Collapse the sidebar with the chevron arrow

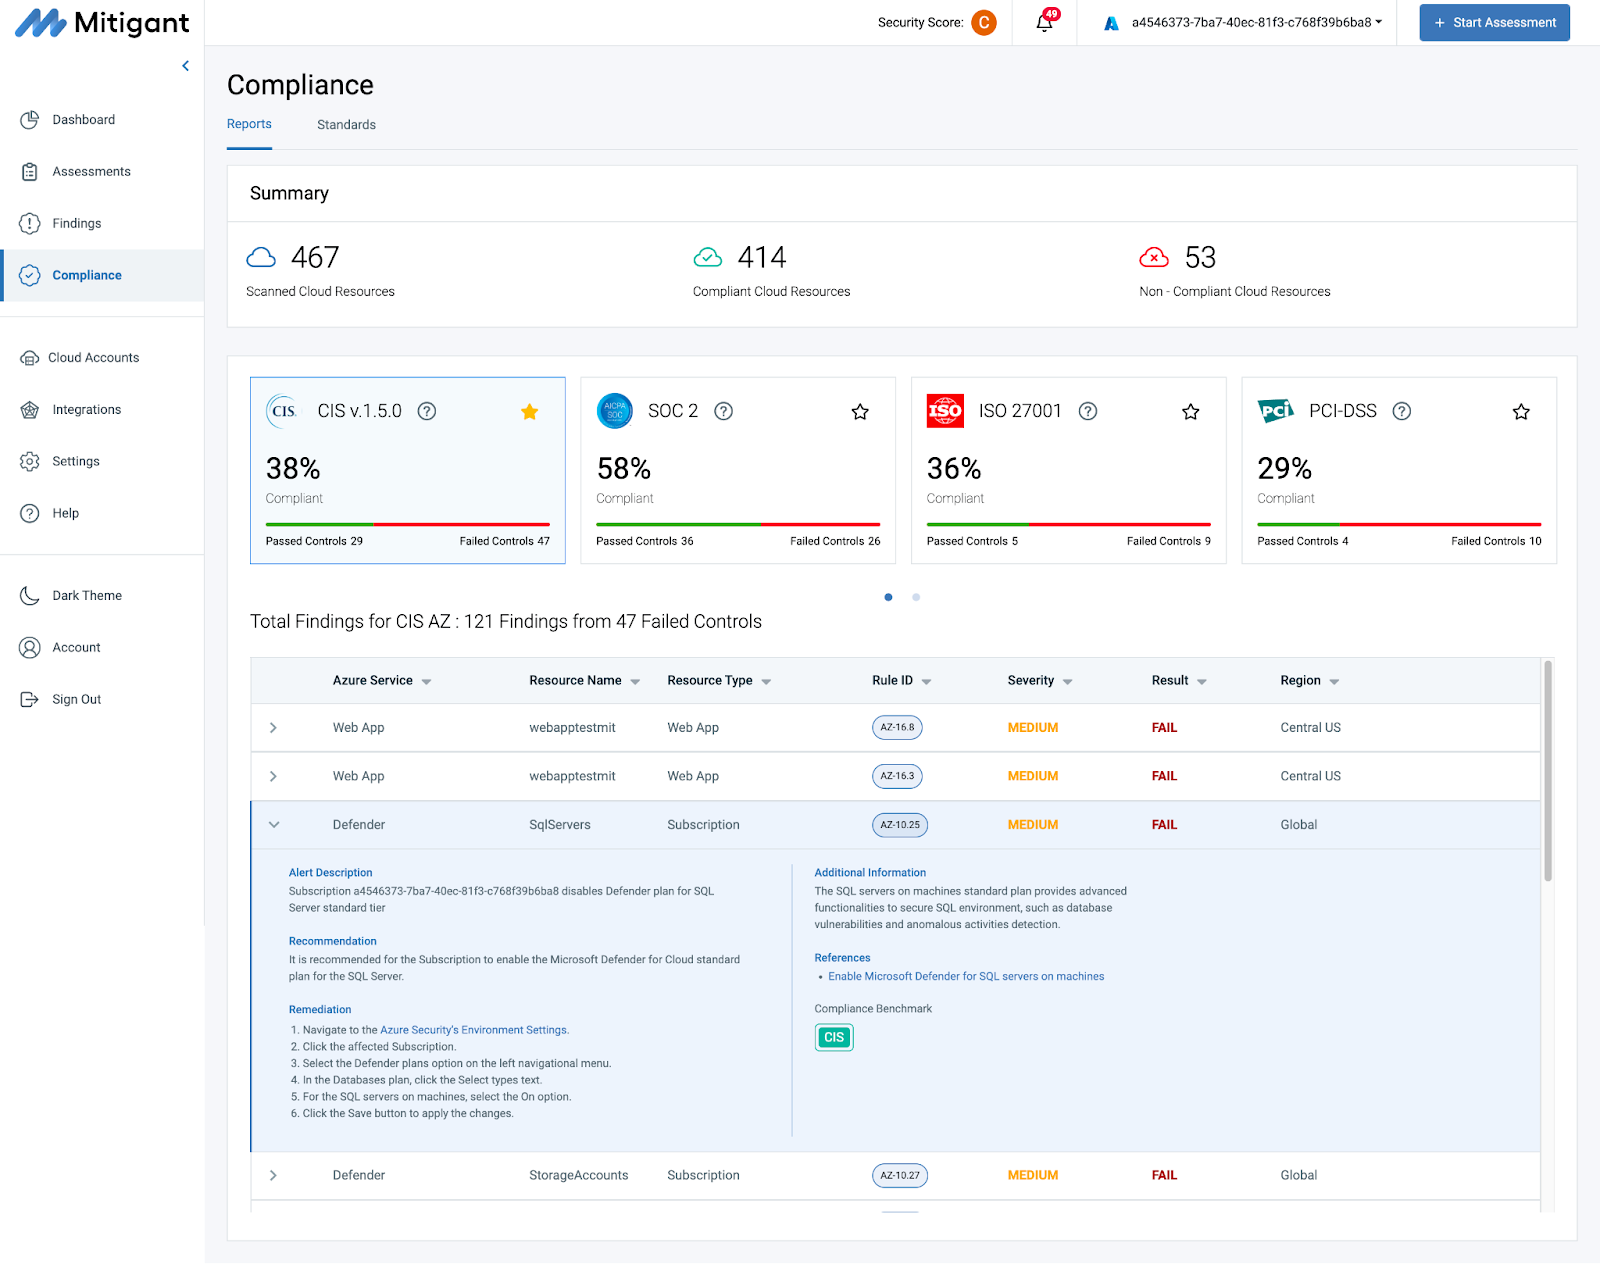point(185,66)
